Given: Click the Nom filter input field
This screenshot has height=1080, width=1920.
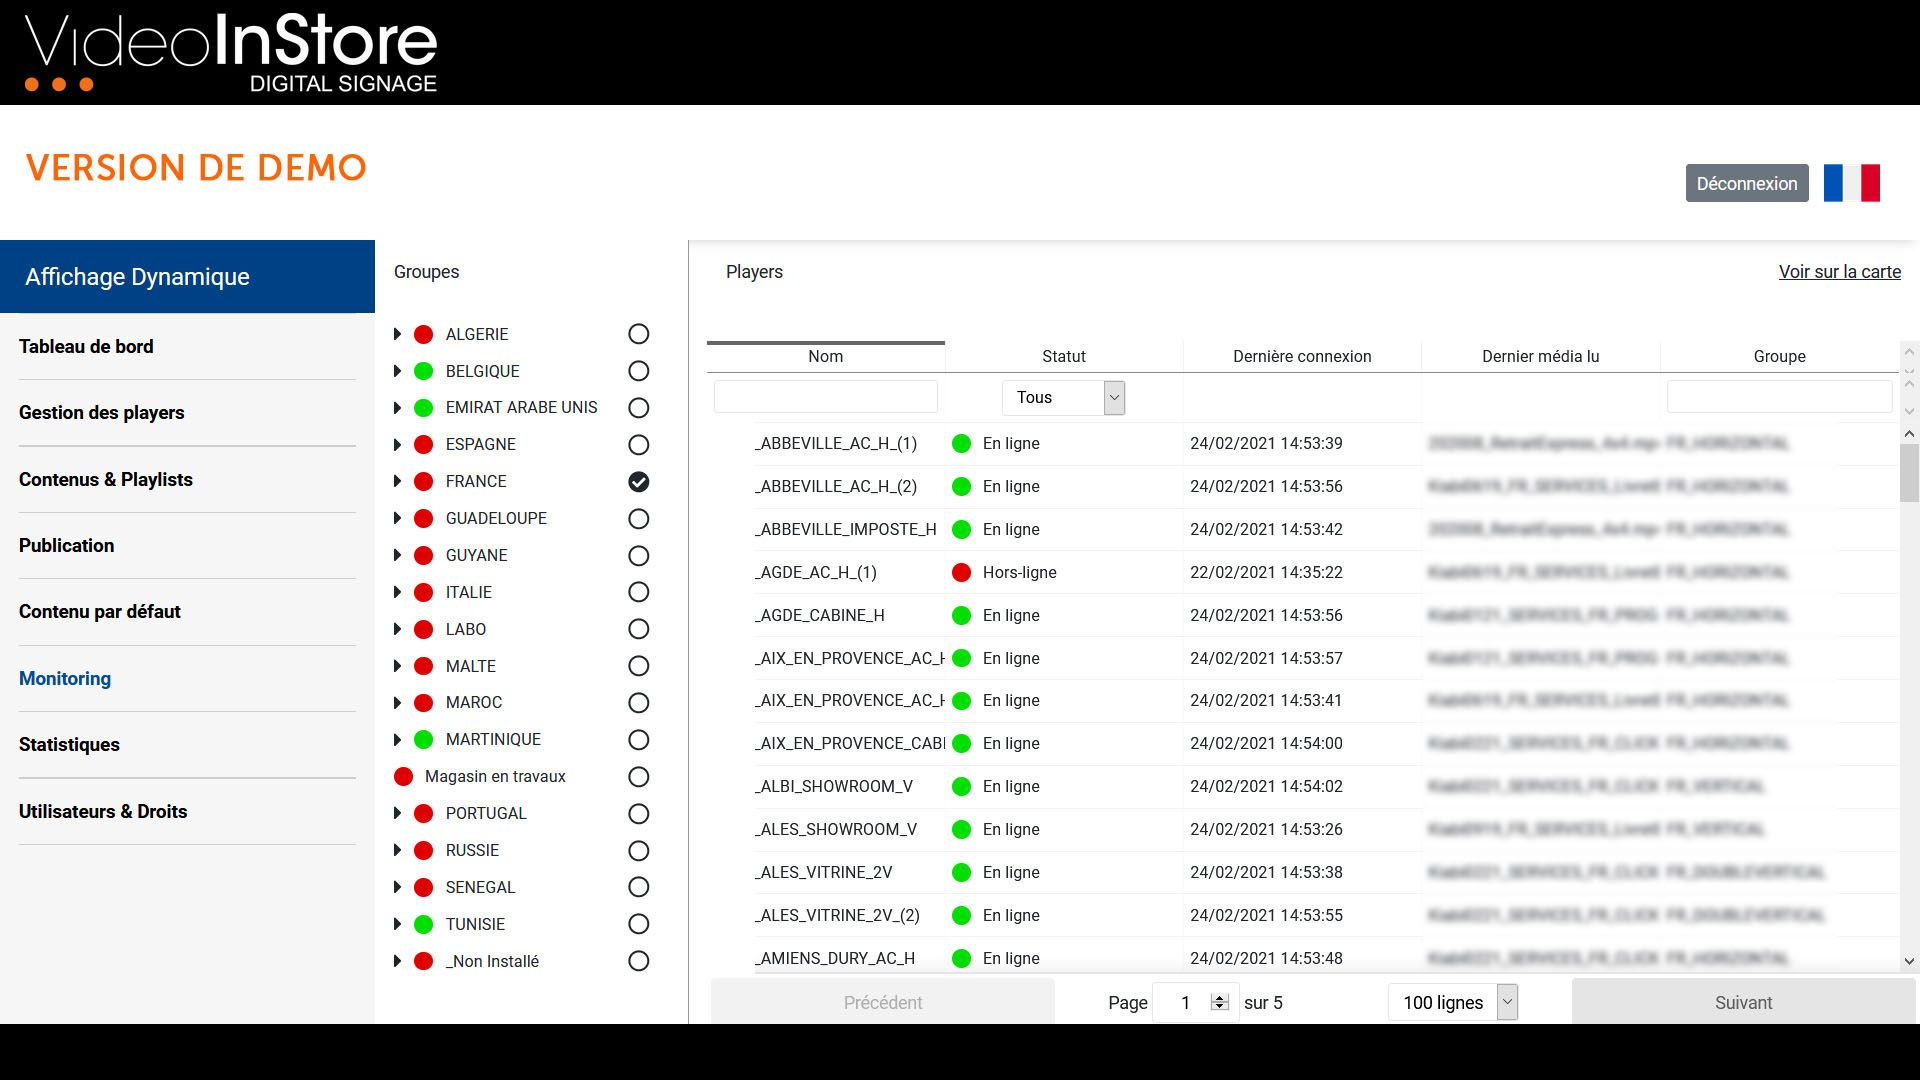Looking at the screenshot, I should 825,397.
